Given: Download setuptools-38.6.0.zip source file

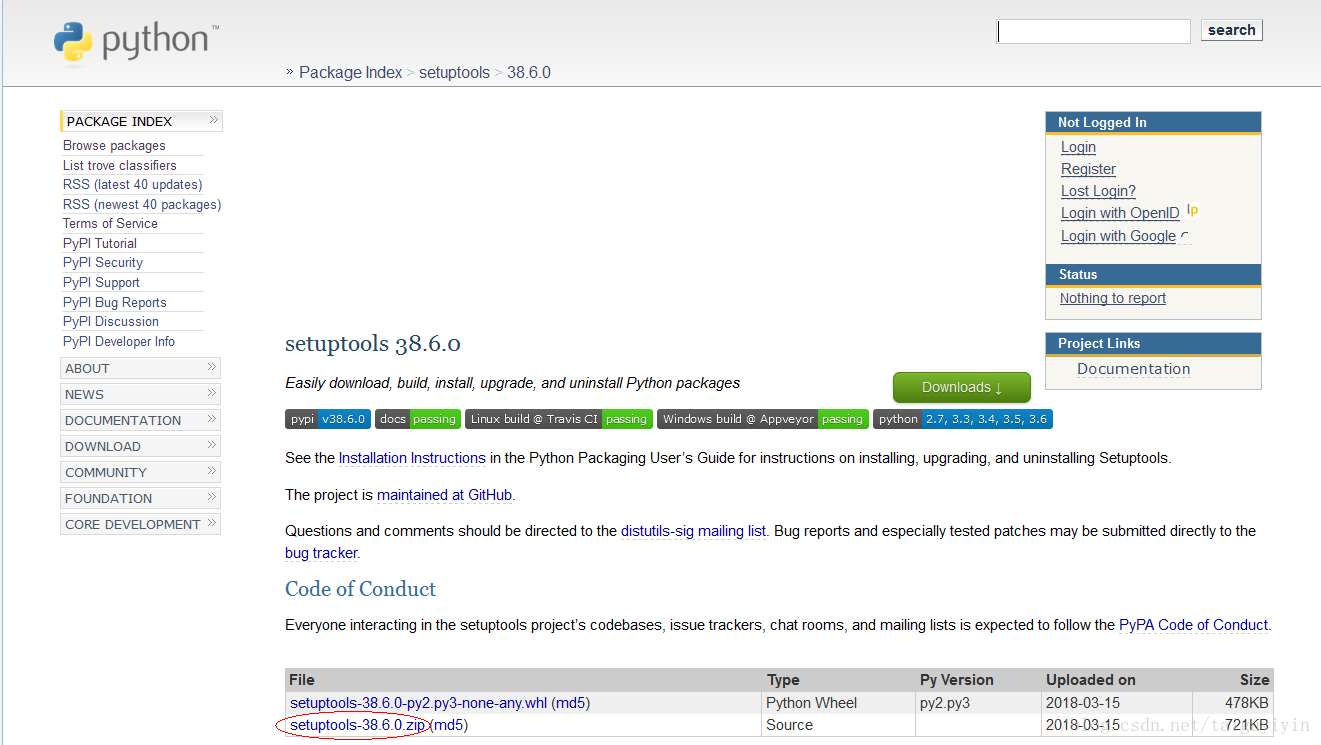Looking at the screenshot, I should pos(357,725).
